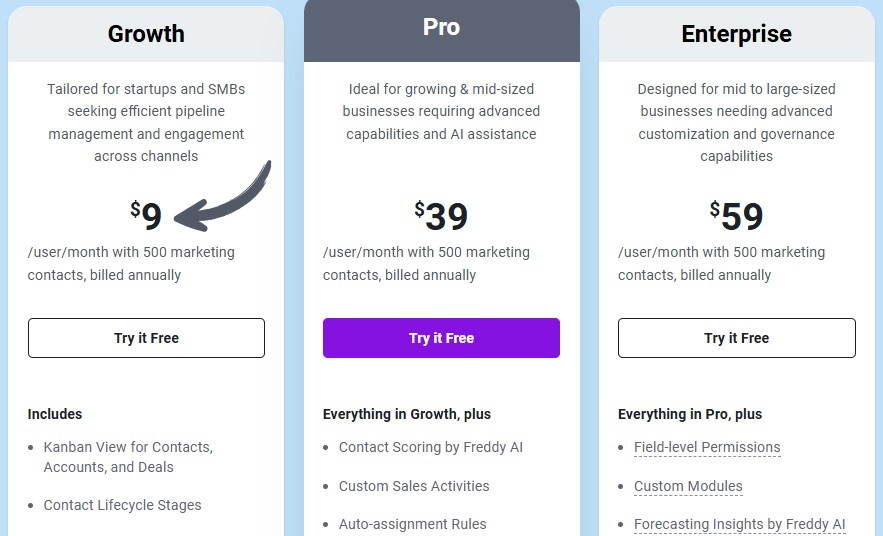883x536 pixels.
Task: Click the $39 Pro price
Action: pos(441,216)
